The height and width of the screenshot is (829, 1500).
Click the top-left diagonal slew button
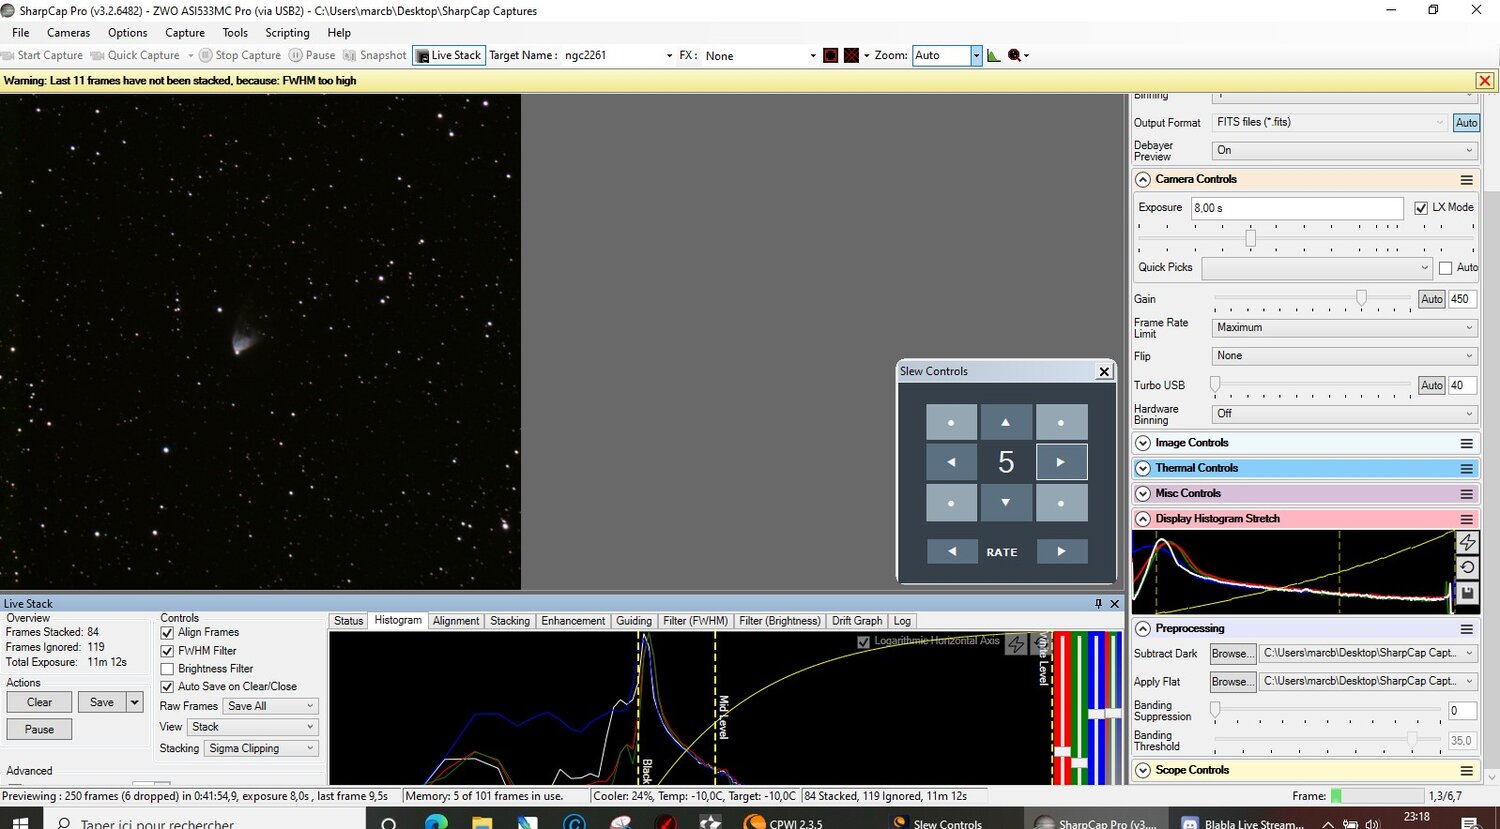[x=951, y=422]
